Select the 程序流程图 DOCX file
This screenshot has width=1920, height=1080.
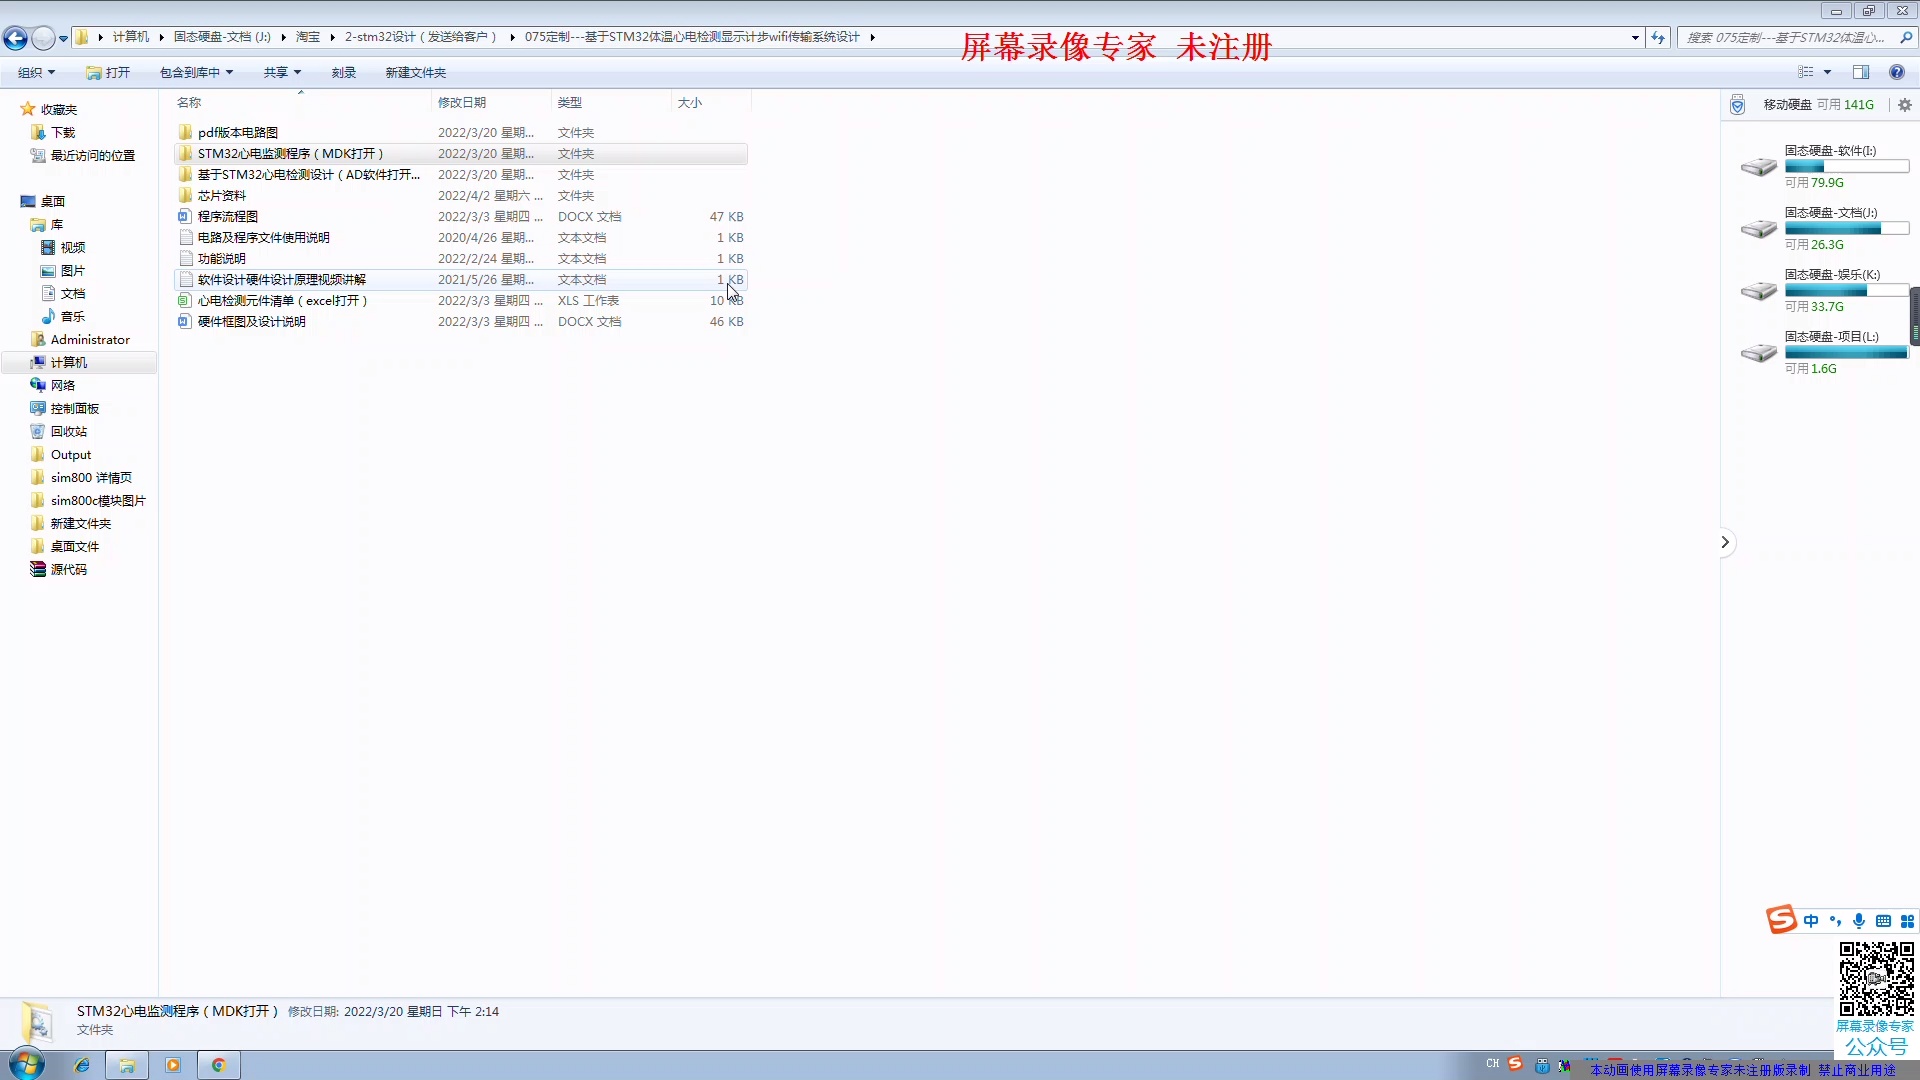click(x=228, y=216)
